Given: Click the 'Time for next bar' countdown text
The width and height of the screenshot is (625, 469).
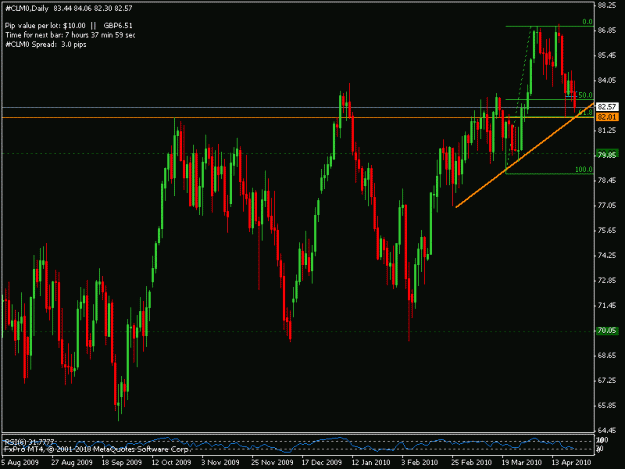Looking at the screenshot, I should [x=70, y=35].
